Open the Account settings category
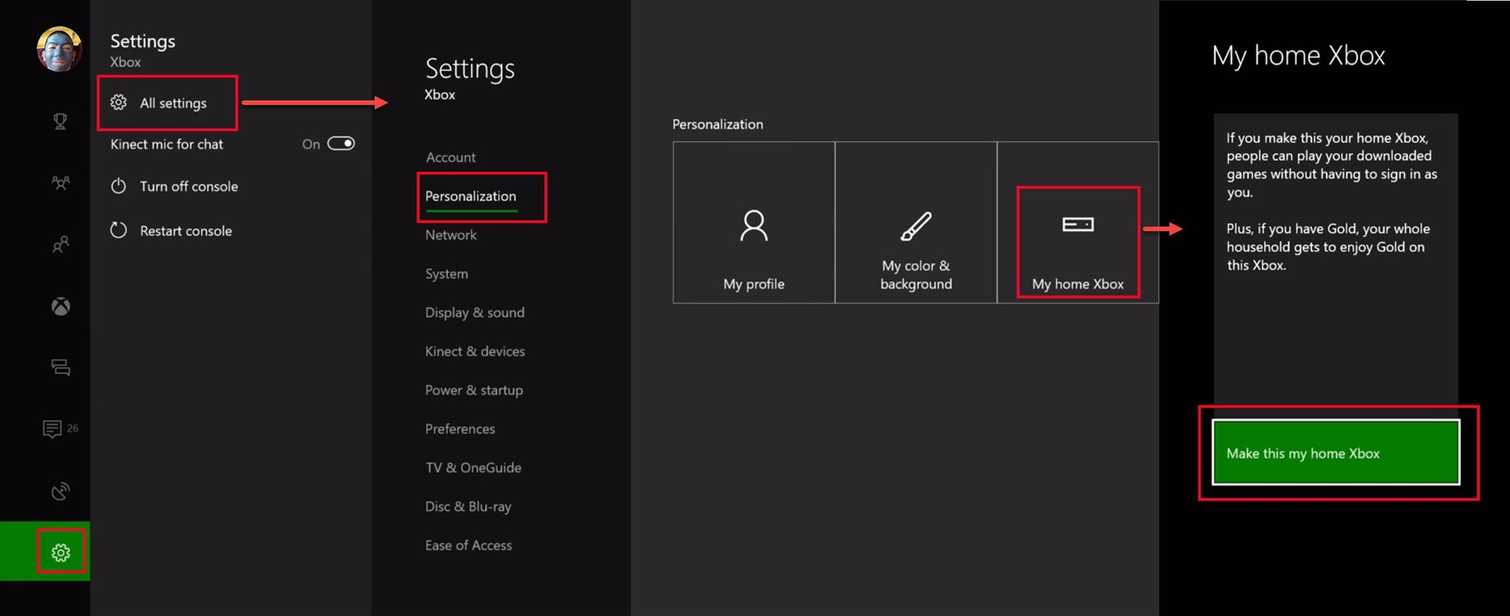The width and height of the screenshot is (1510, 616). pyautogui.click(x=451, y=157)
